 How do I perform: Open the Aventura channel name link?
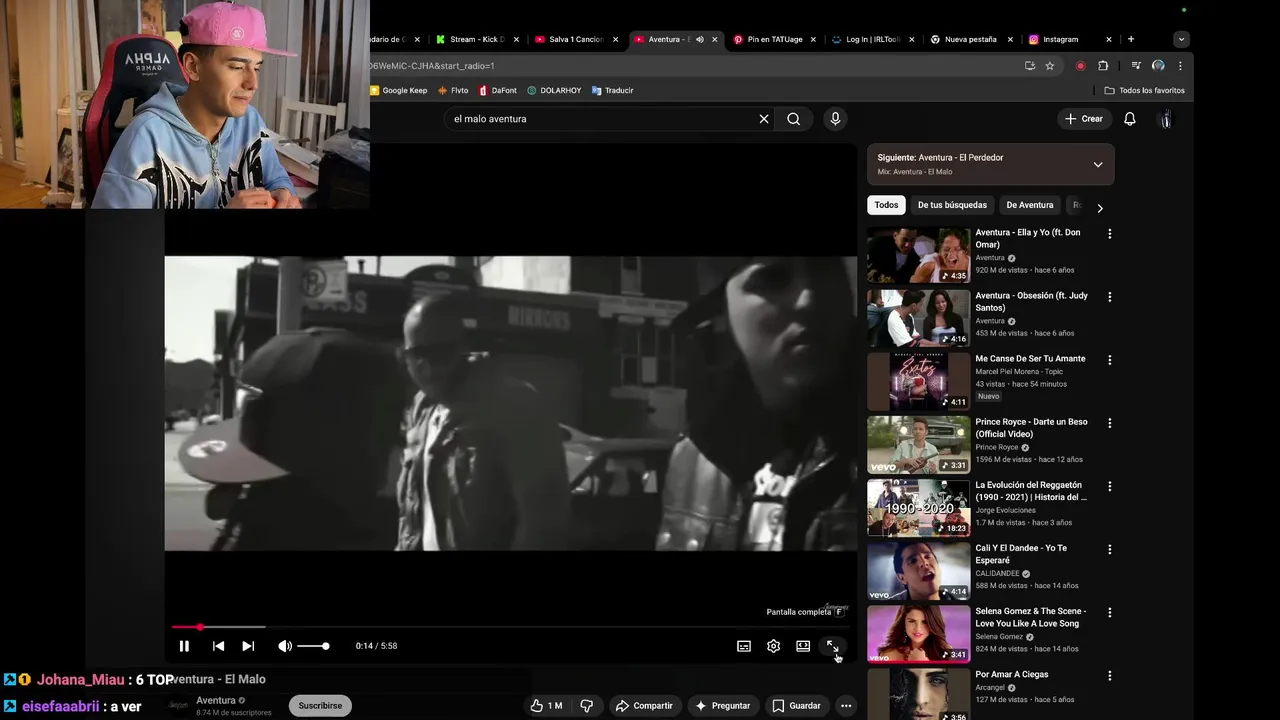point(216,700)
